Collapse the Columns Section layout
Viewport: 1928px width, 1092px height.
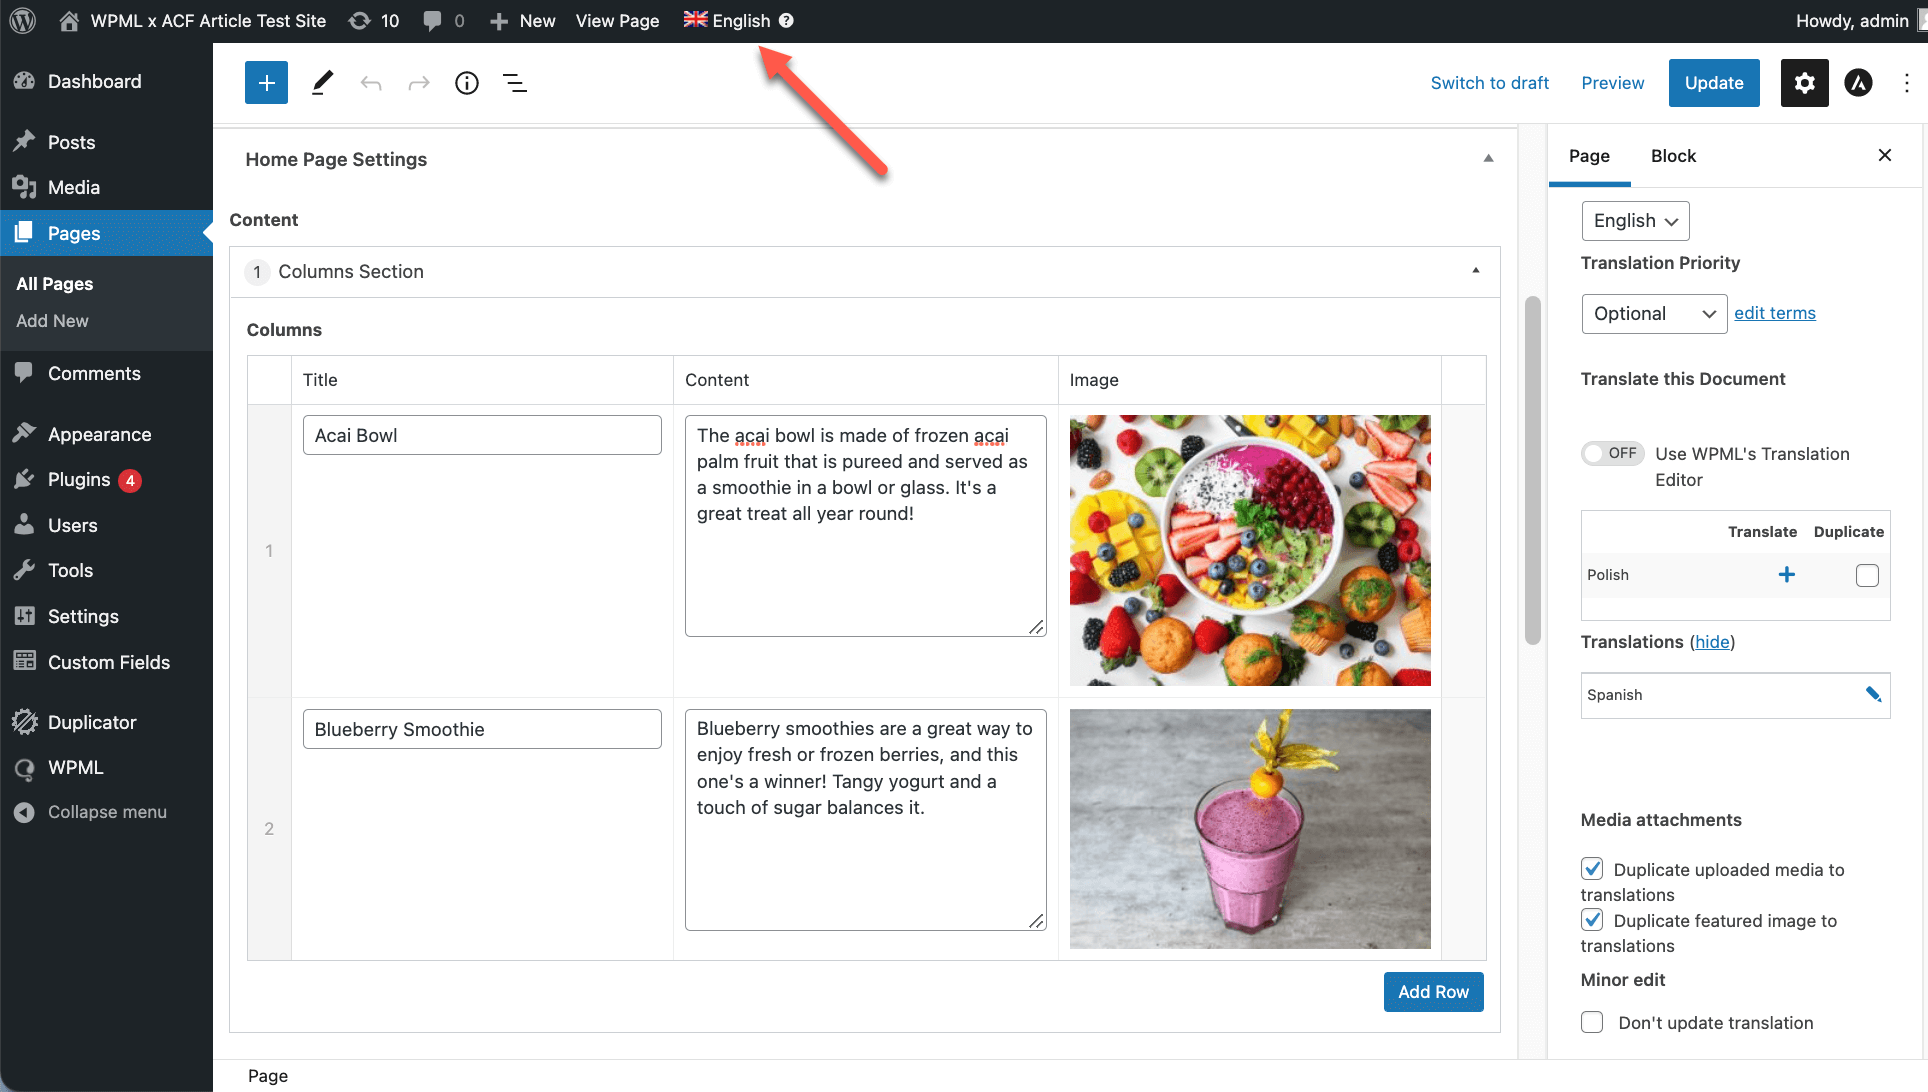(1475, 270)
